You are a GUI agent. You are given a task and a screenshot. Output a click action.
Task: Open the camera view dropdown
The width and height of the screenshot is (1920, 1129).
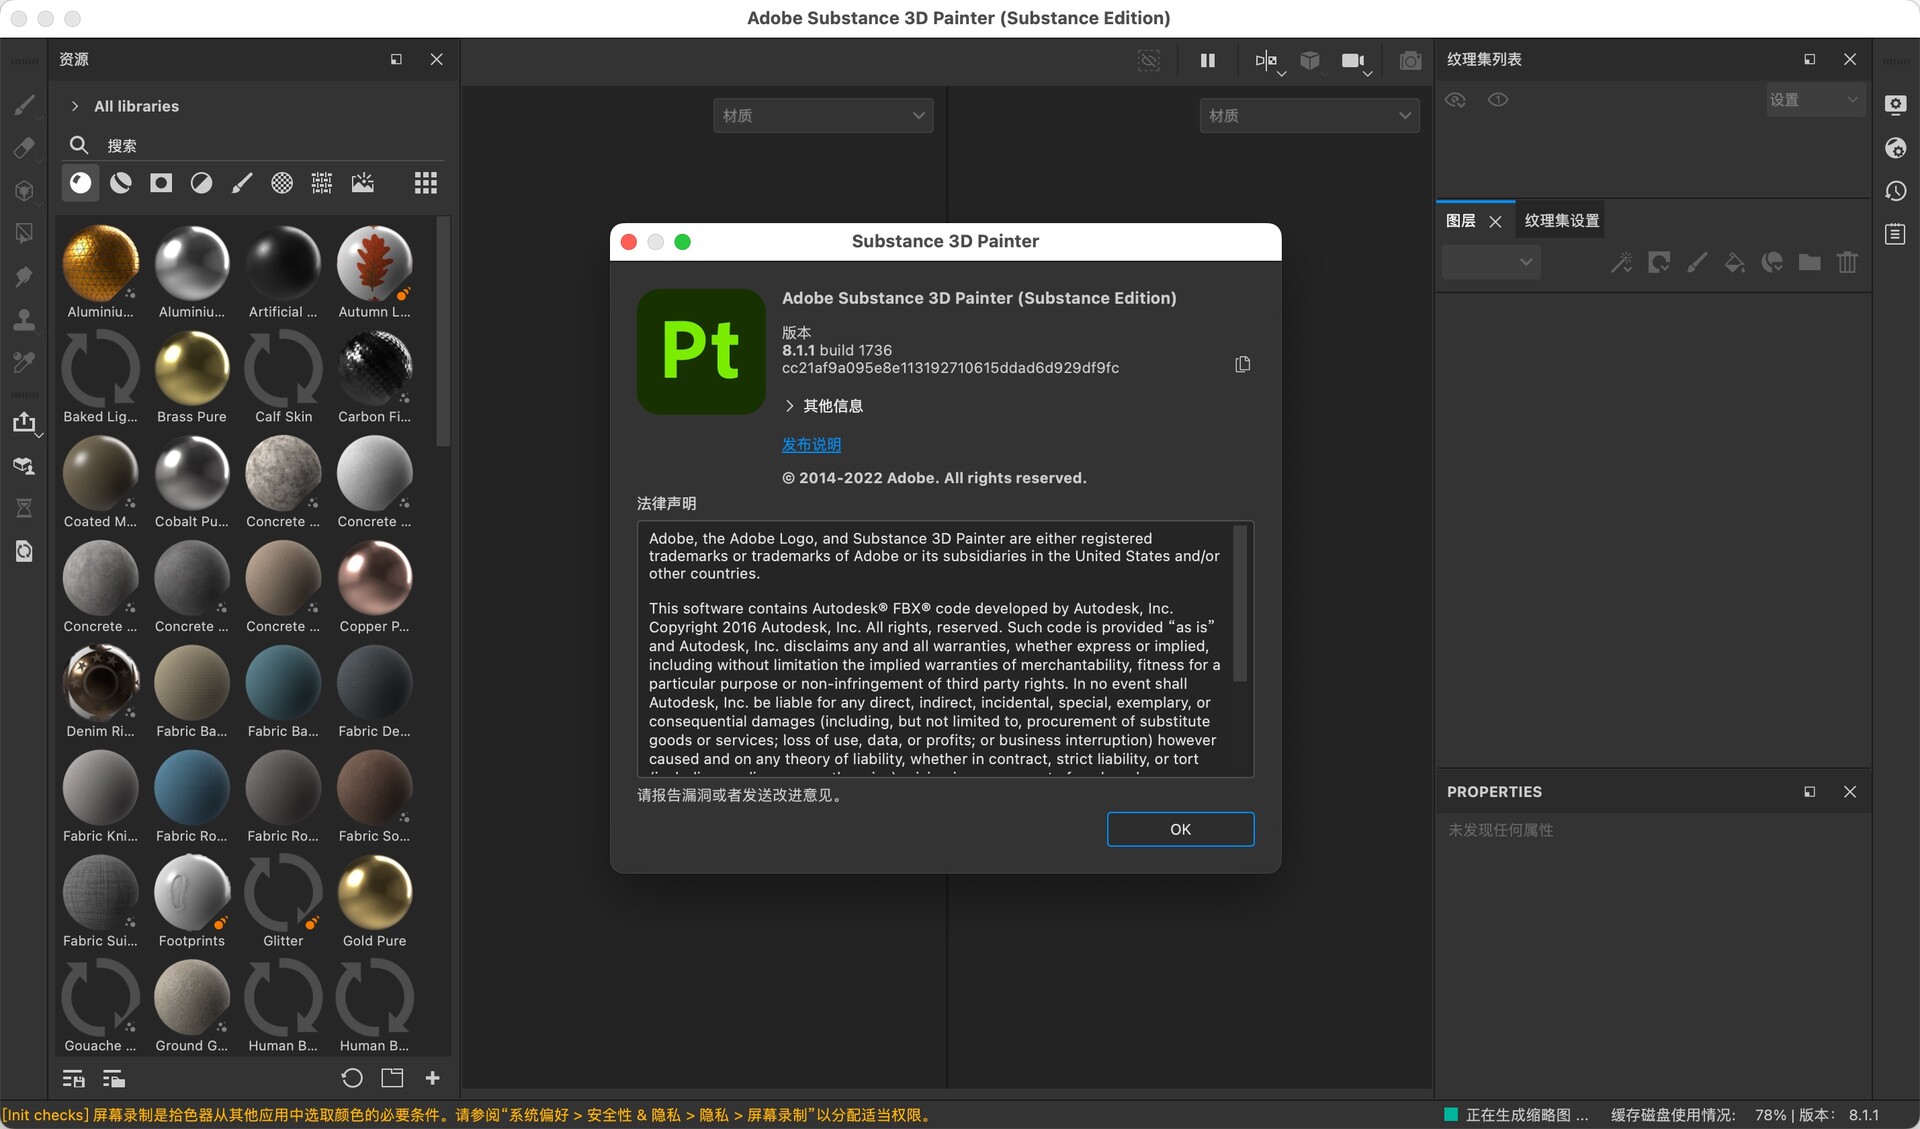pyautogui.click(x=1355, y=62)
